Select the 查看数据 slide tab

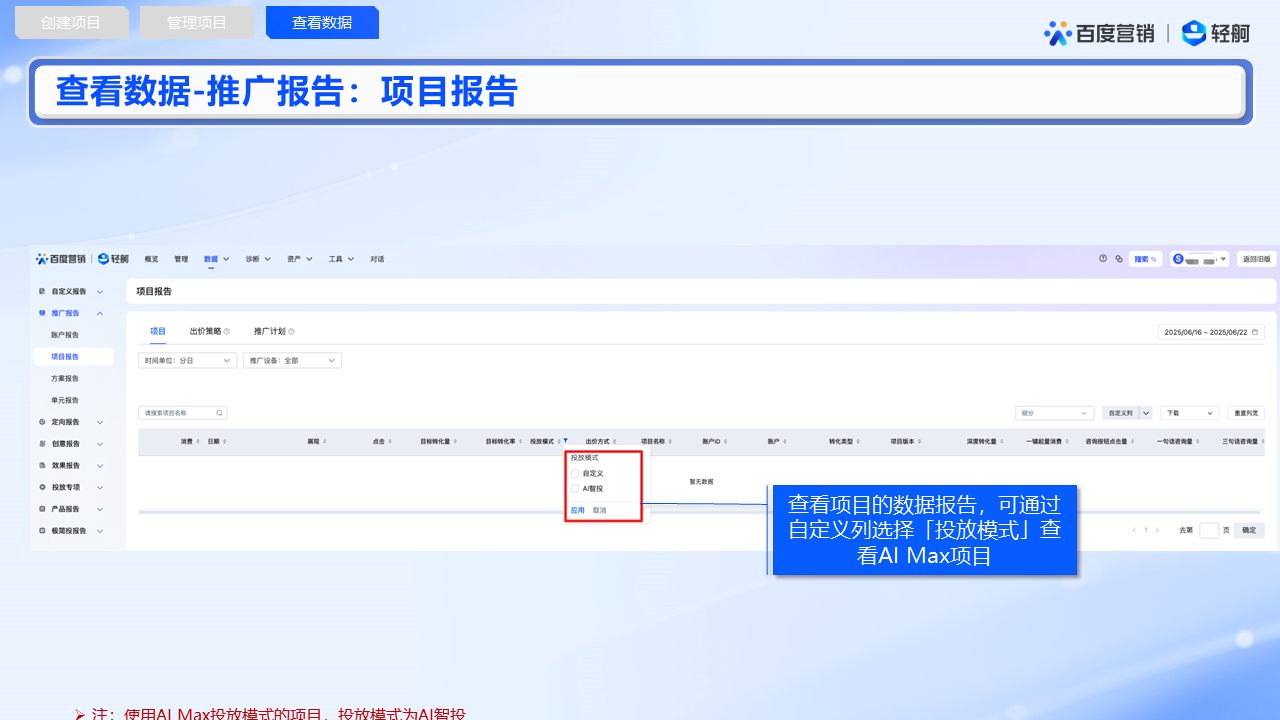pos(322,22)
